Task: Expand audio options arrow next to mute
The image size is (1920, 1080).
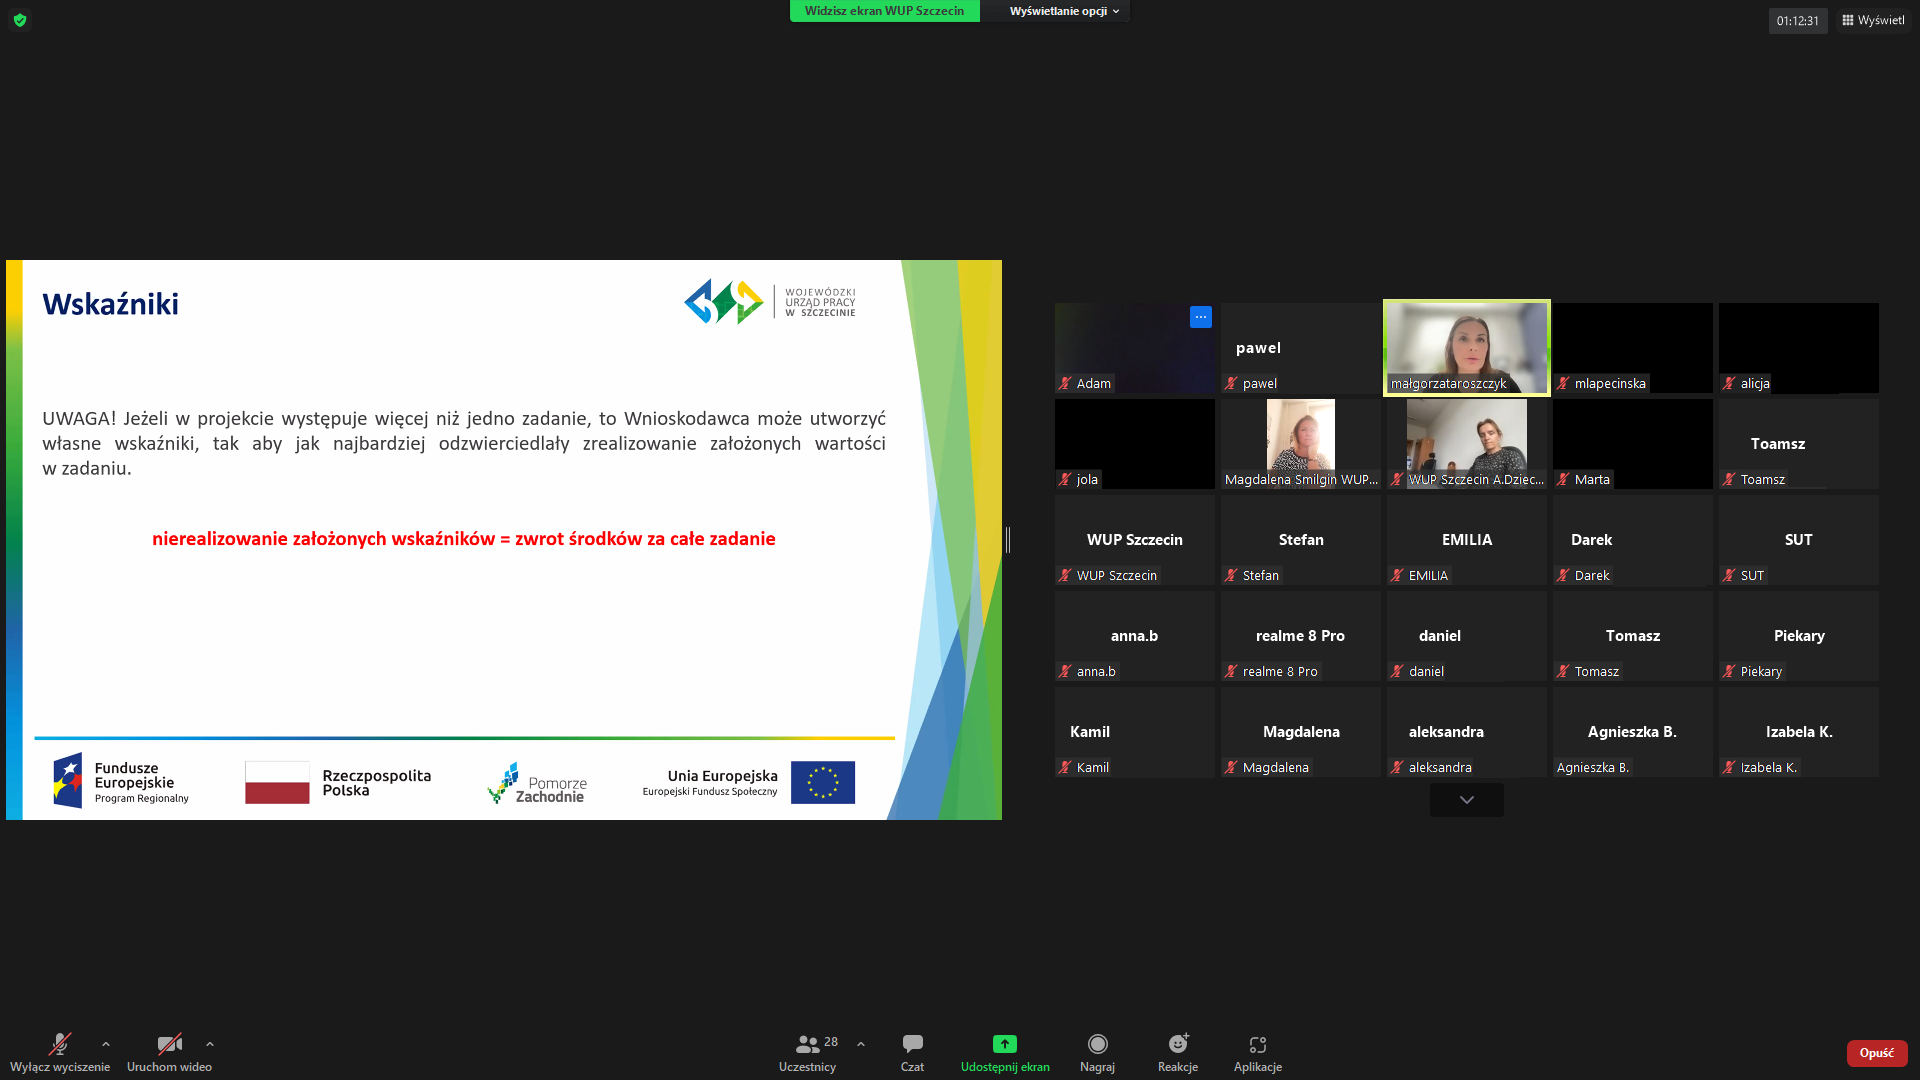Action: click(x=106, y=1044)
